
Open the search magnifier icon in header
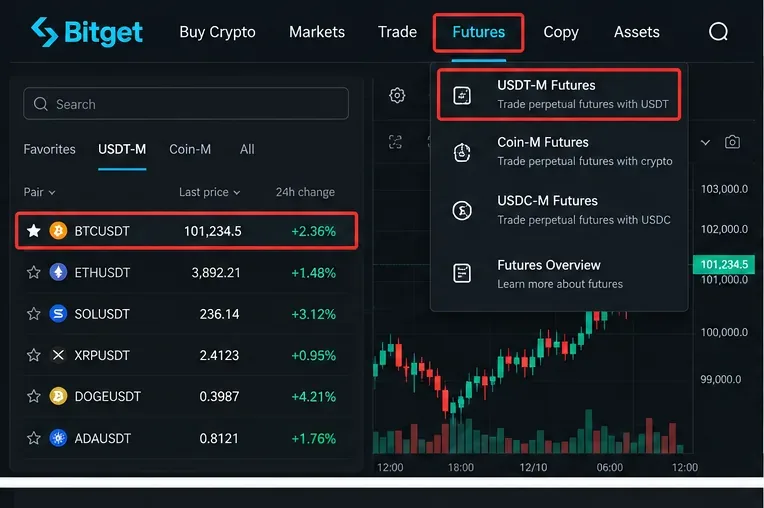pos(718,32)
